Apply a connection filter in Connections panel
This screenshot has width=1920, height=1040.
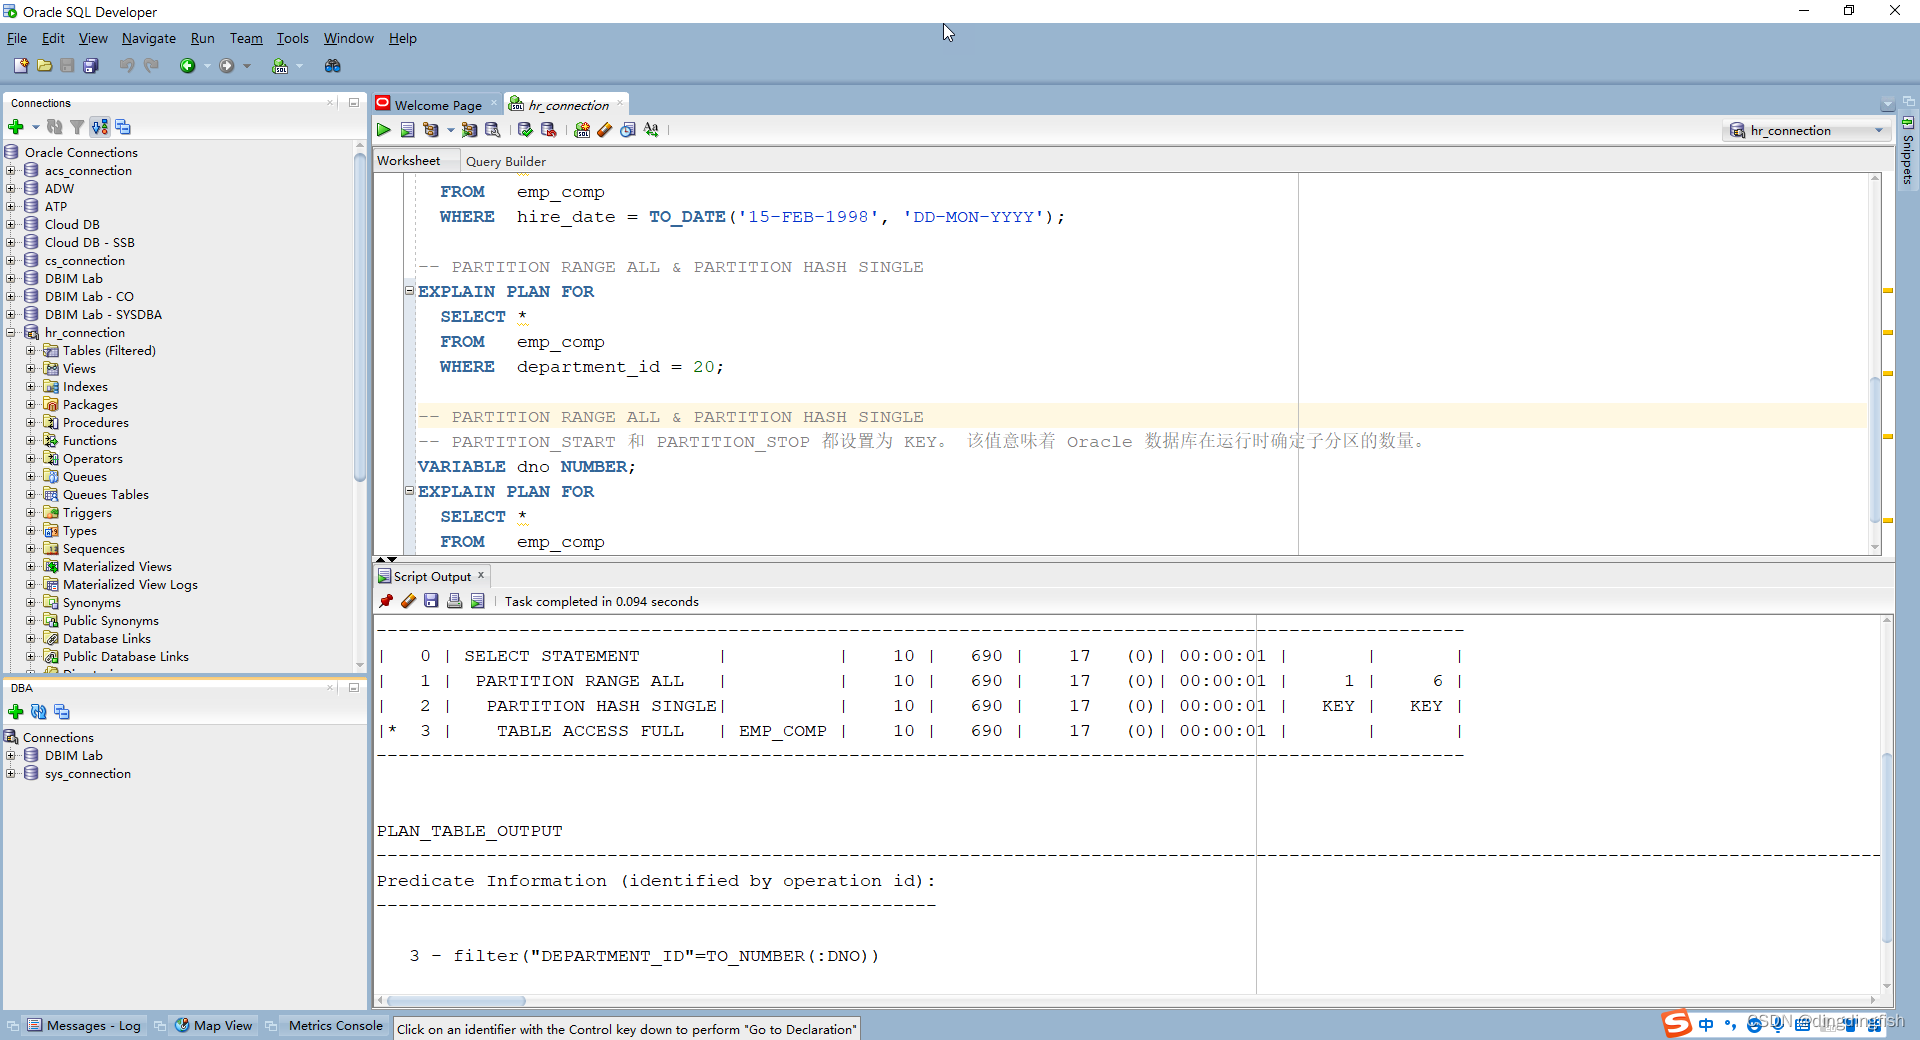[77, 127]
